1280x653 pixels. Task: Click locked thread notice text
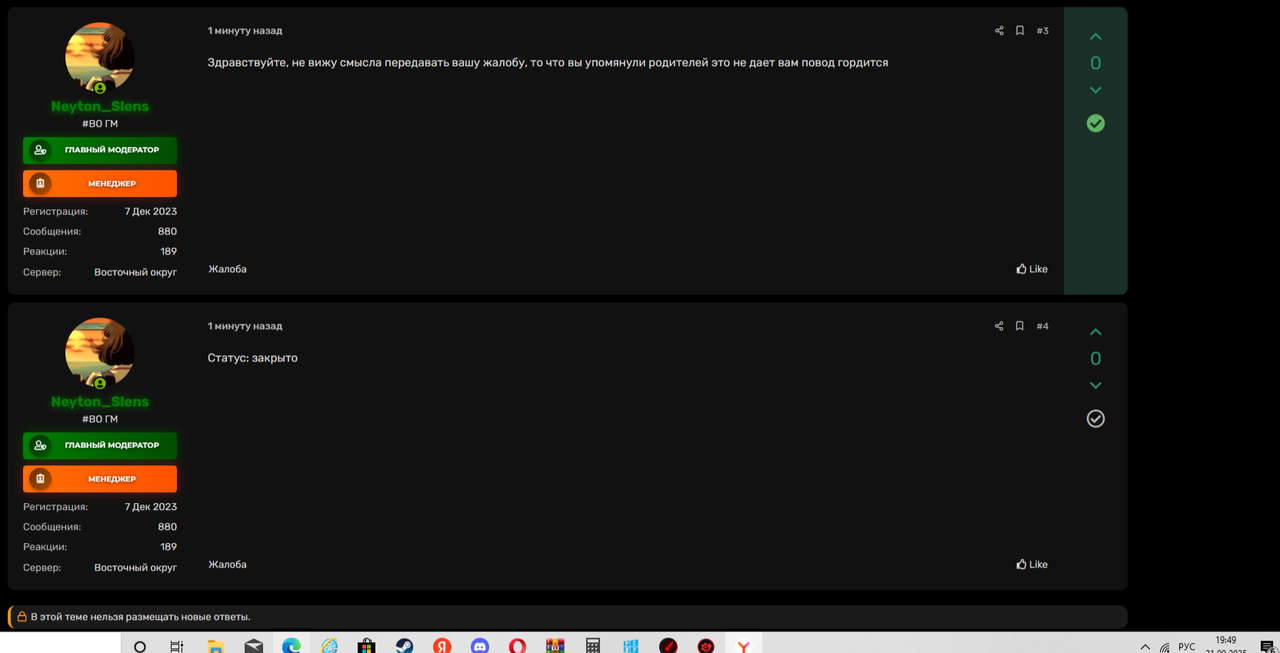pyautogui.click(x=140, y=617)
